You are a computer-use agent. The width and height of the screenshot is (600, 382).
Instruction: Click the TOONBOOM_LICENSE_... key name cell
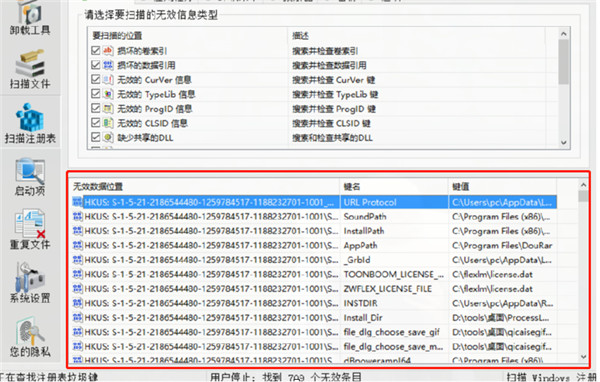(x=394, y=274)
